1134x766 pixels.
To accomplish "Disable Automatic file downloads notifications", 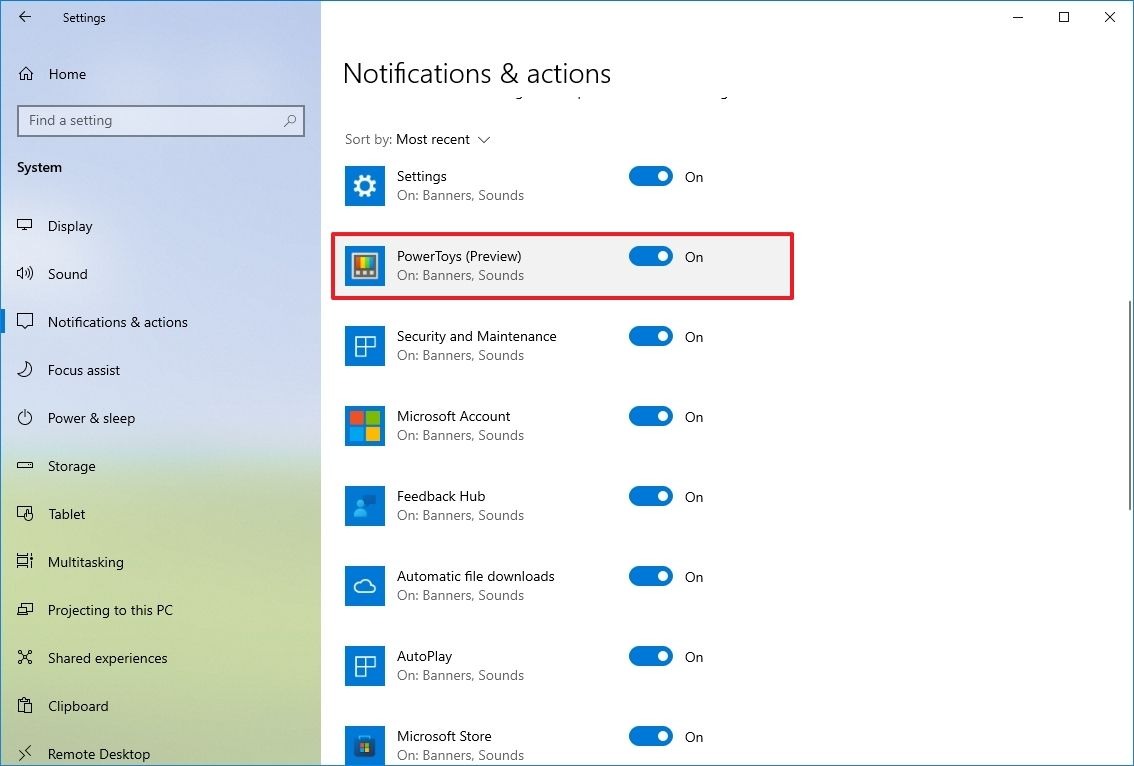I will point(651,576).
